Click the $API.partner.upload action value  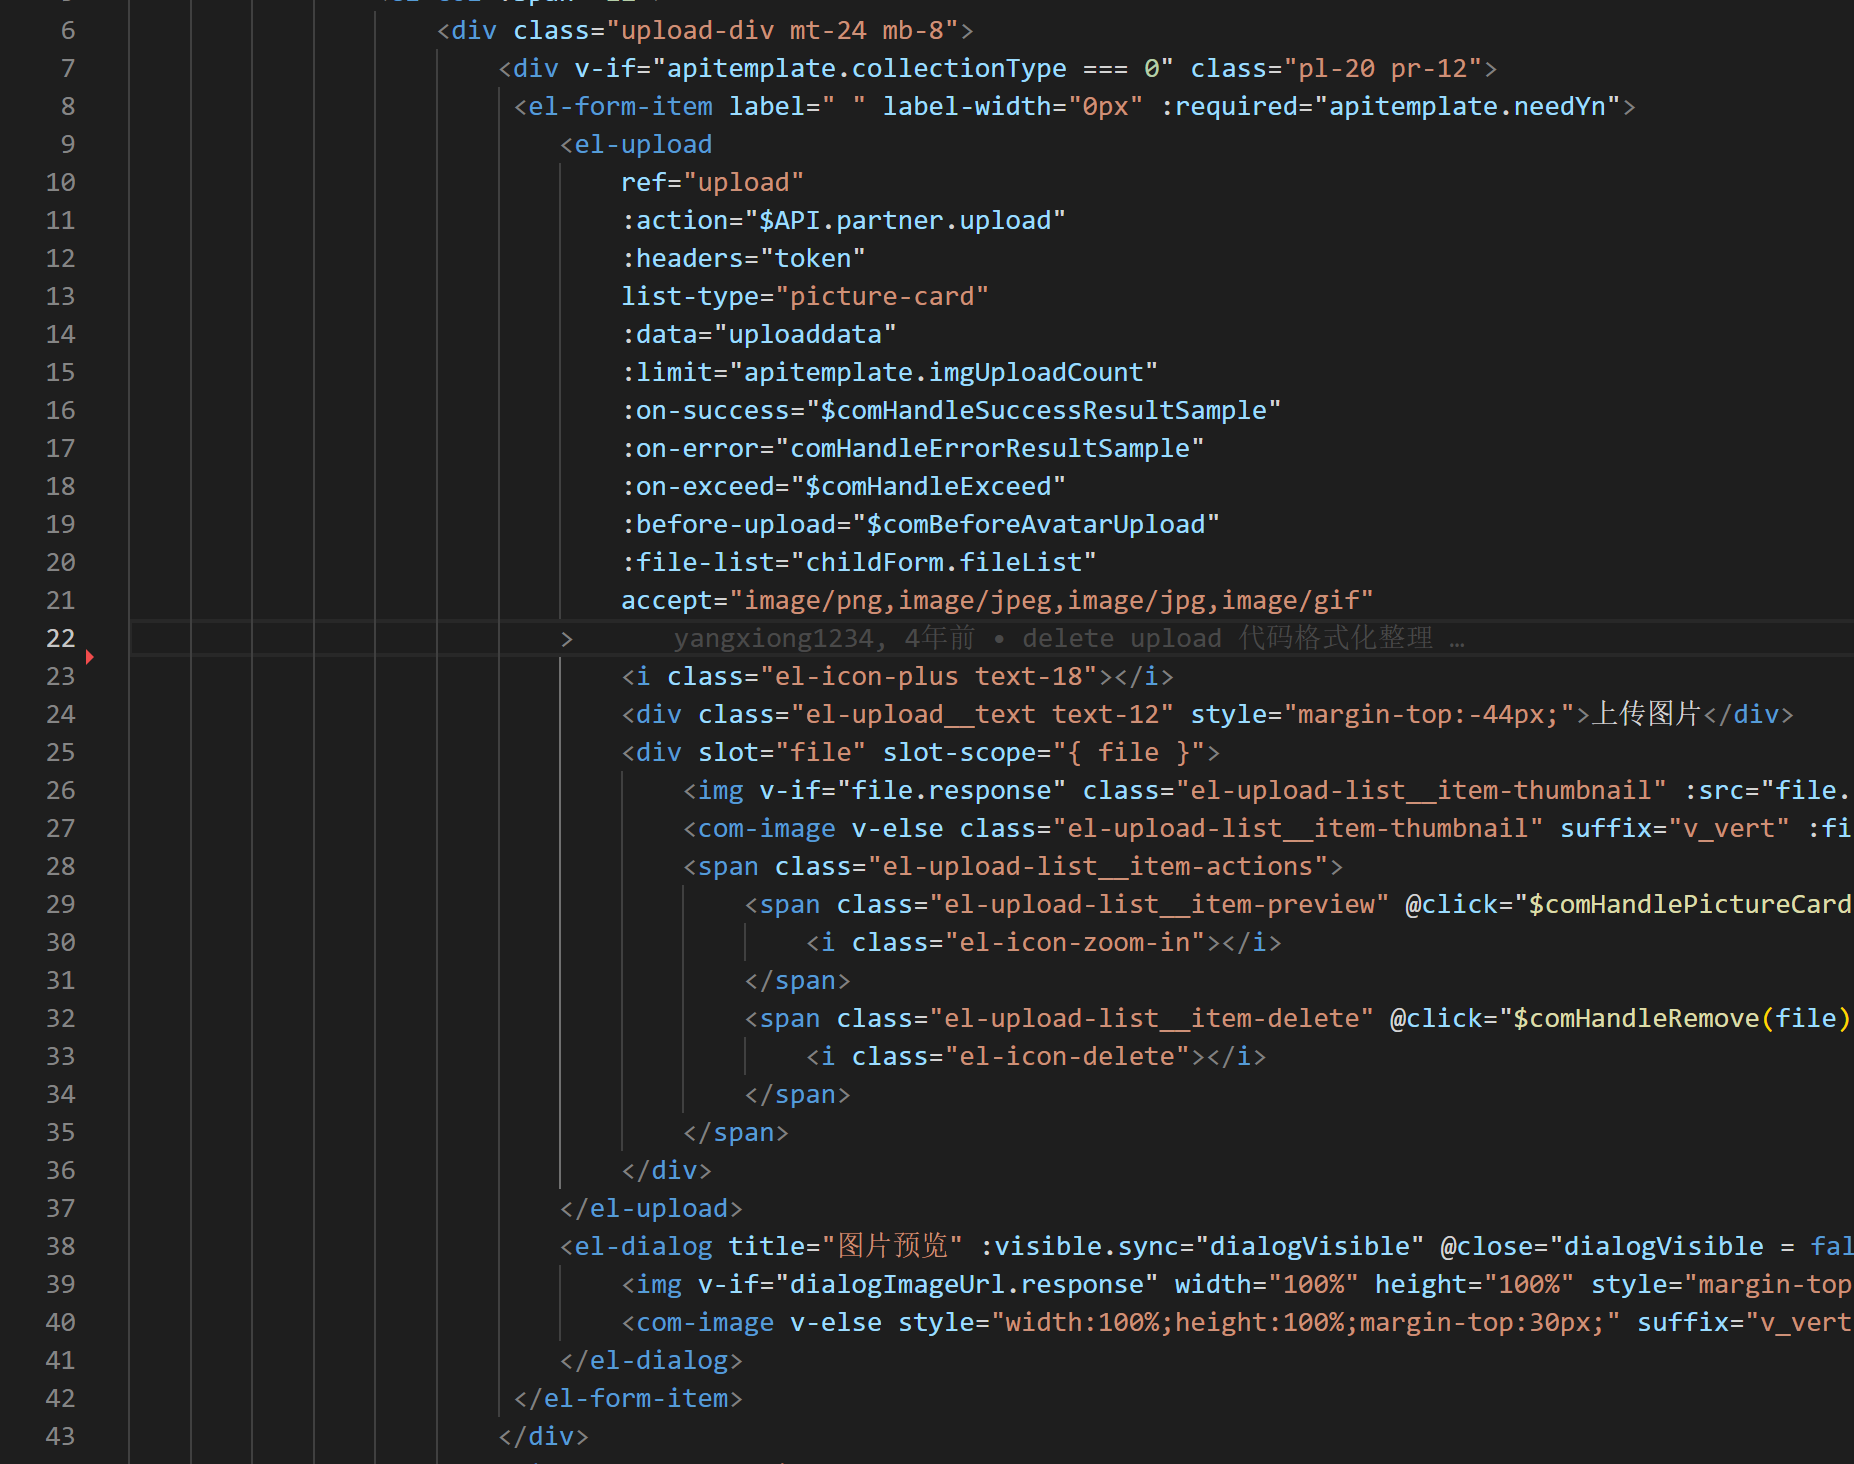905,220
